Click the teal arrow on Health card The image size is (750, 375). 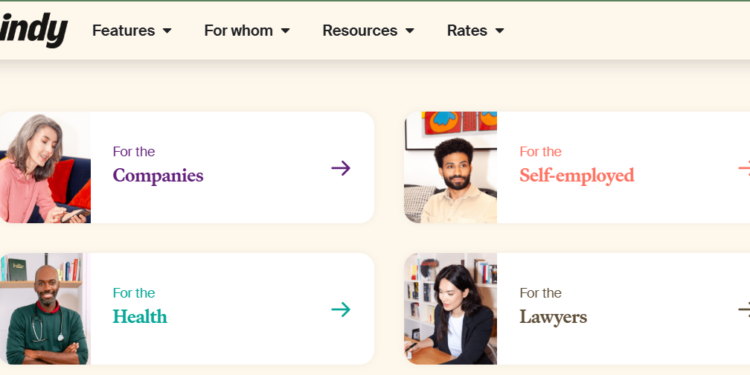[x=341, y=309]
